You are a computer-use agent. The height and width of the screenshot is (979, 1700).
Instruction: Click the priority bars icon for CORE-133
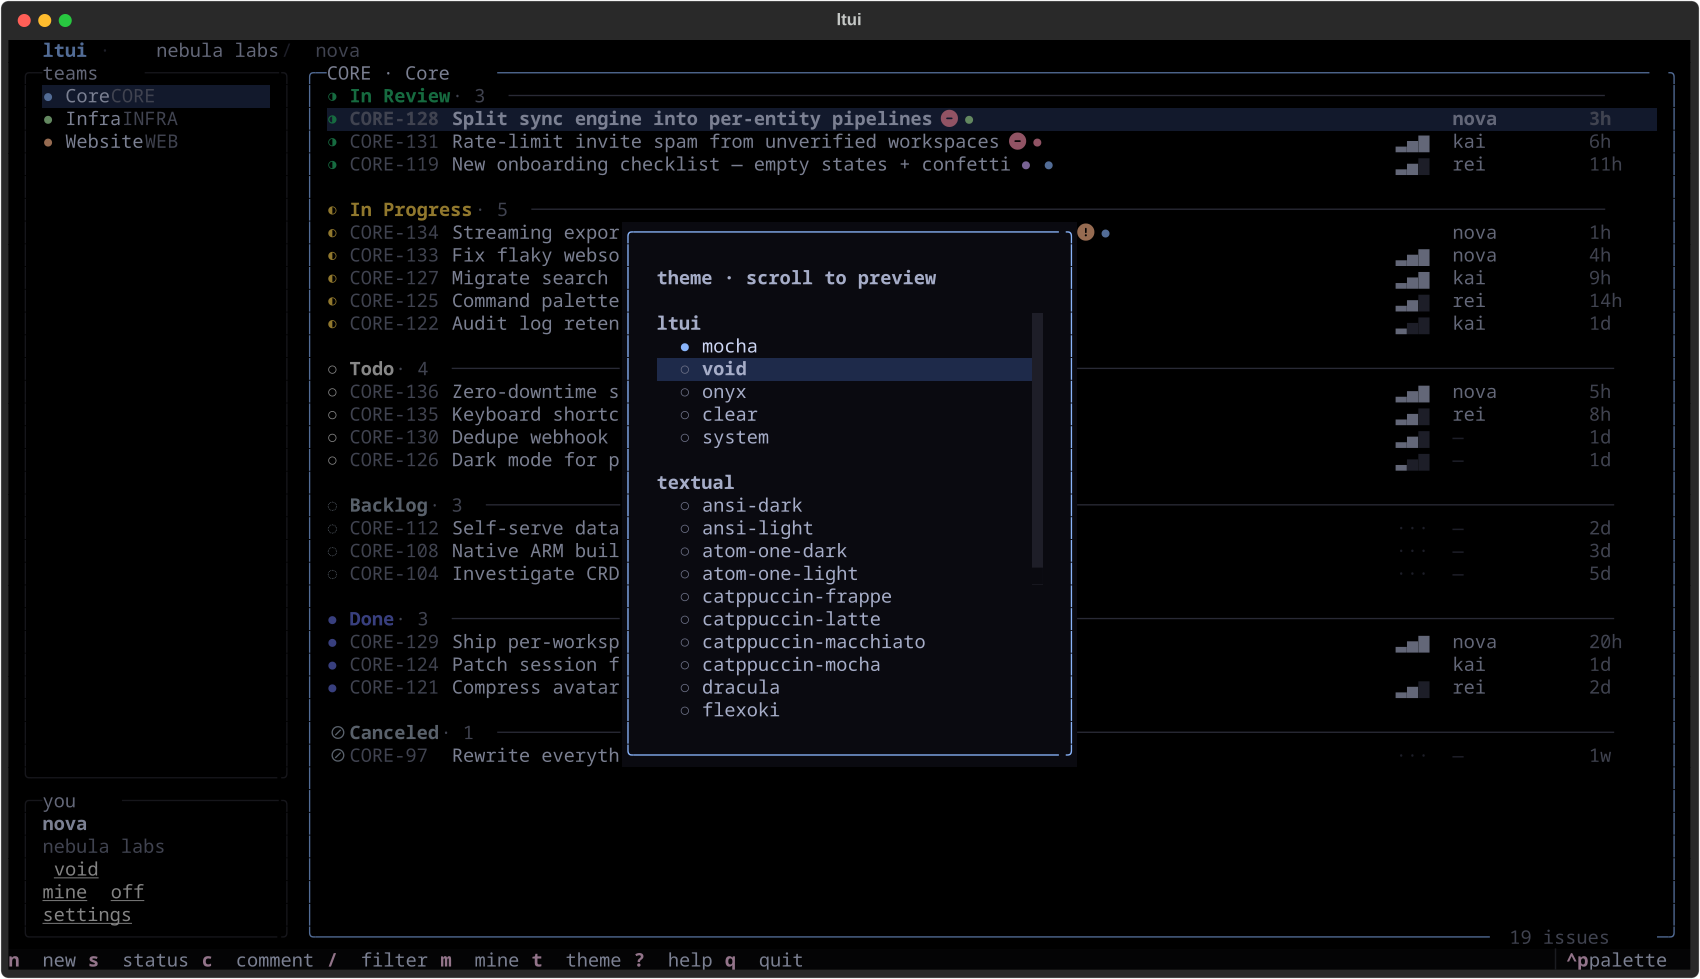pyautogui.click(x=1413, y=258)
